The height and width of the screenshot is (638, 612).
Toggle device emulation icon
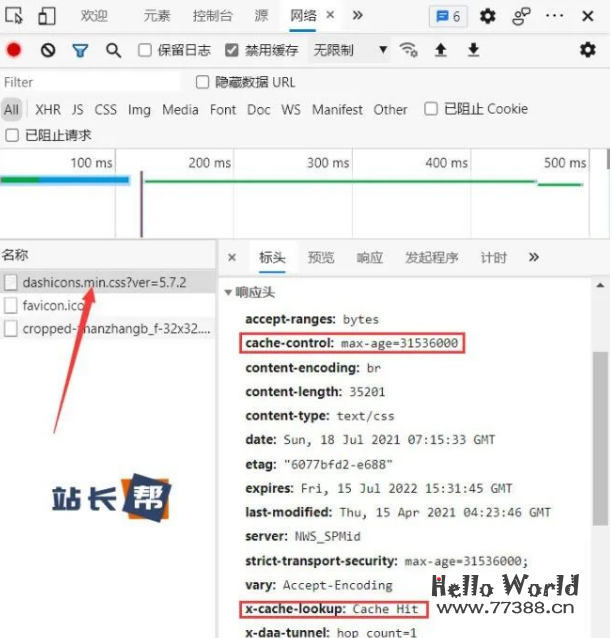47,16
